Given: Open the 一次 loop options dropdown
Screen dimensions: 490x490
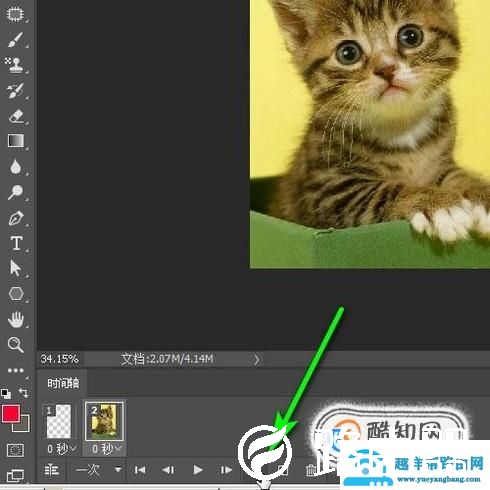Looking at the screenshot, I should pos(98,470).
